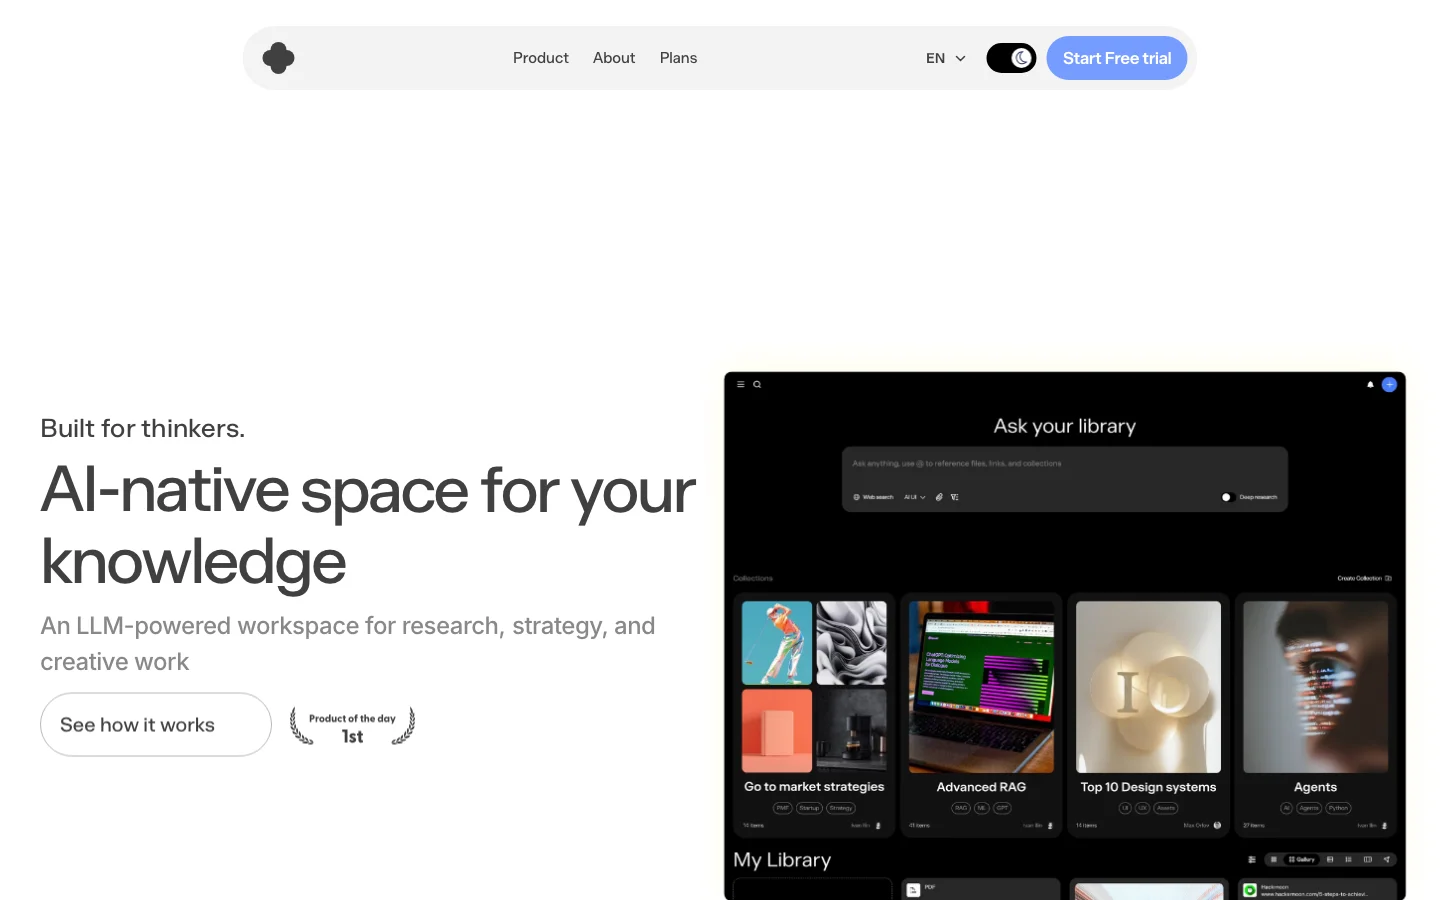Click the blue plus add button
The width and height of the screenshot is (1440, 900).
pos(1389,384)
